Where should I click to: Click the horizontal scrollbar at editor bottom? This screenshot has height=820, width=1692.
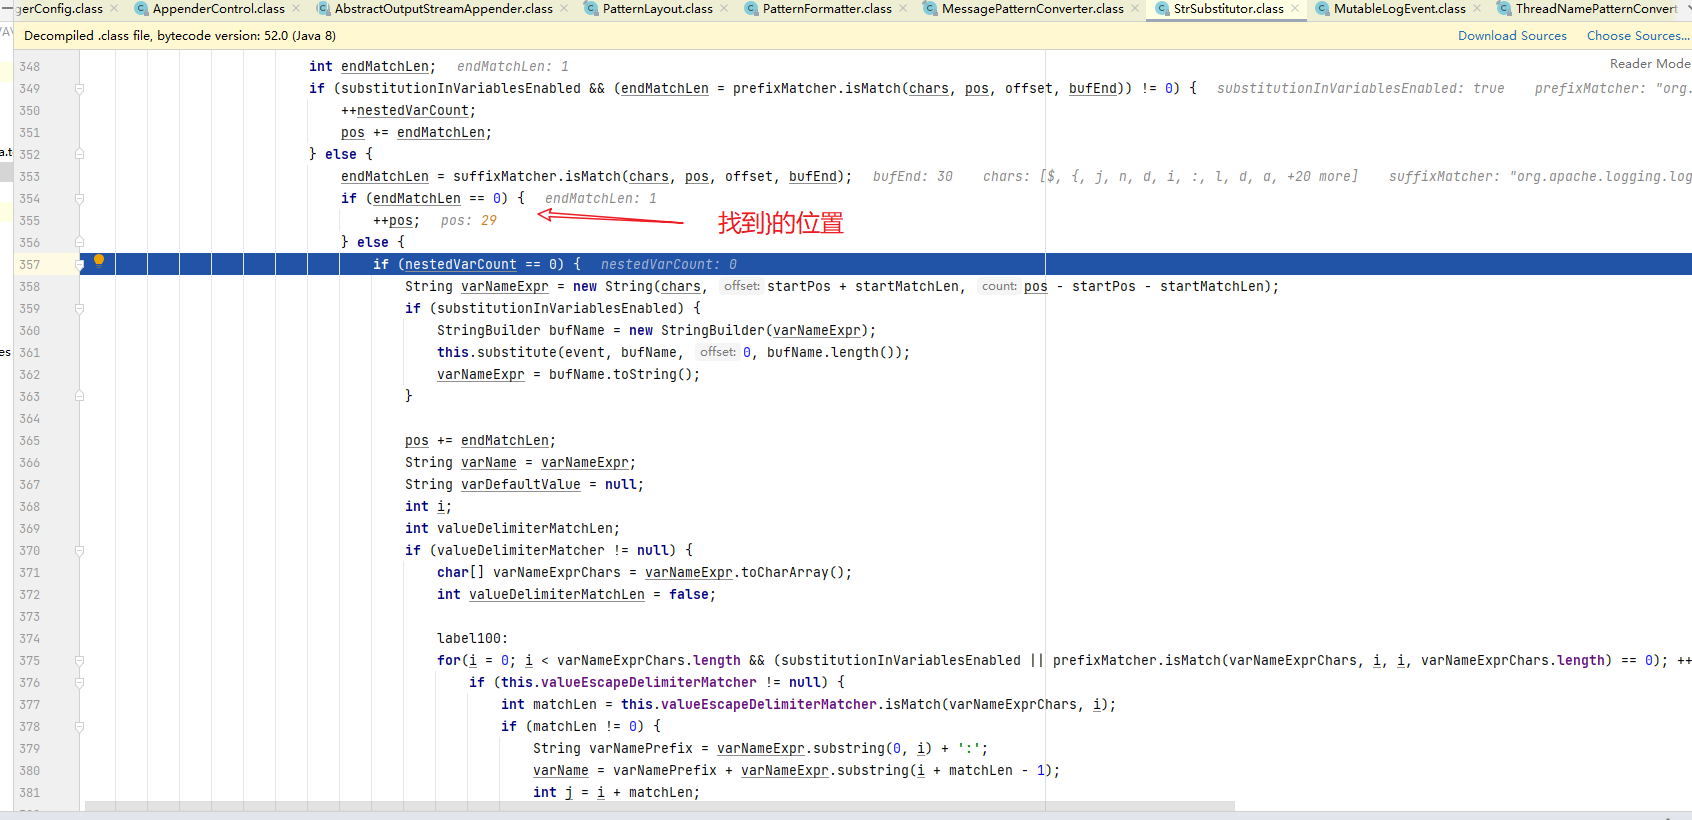click(660, 806)
